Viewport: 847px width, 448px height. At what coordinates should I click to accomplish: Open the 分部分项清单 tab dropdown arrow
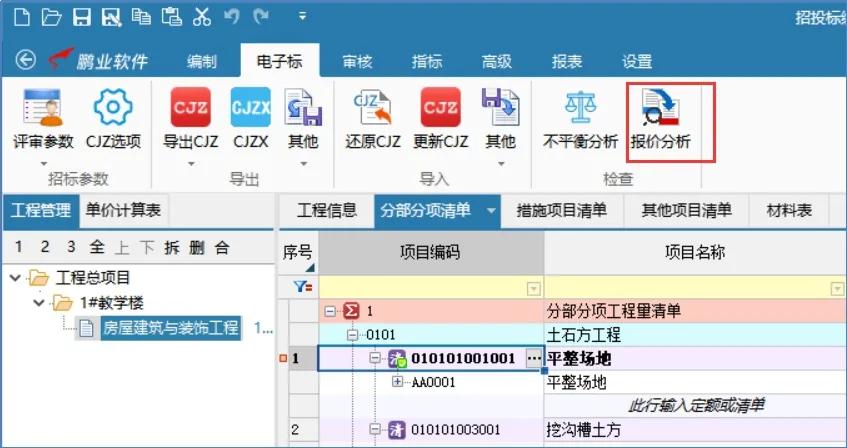tap(491, 210)
